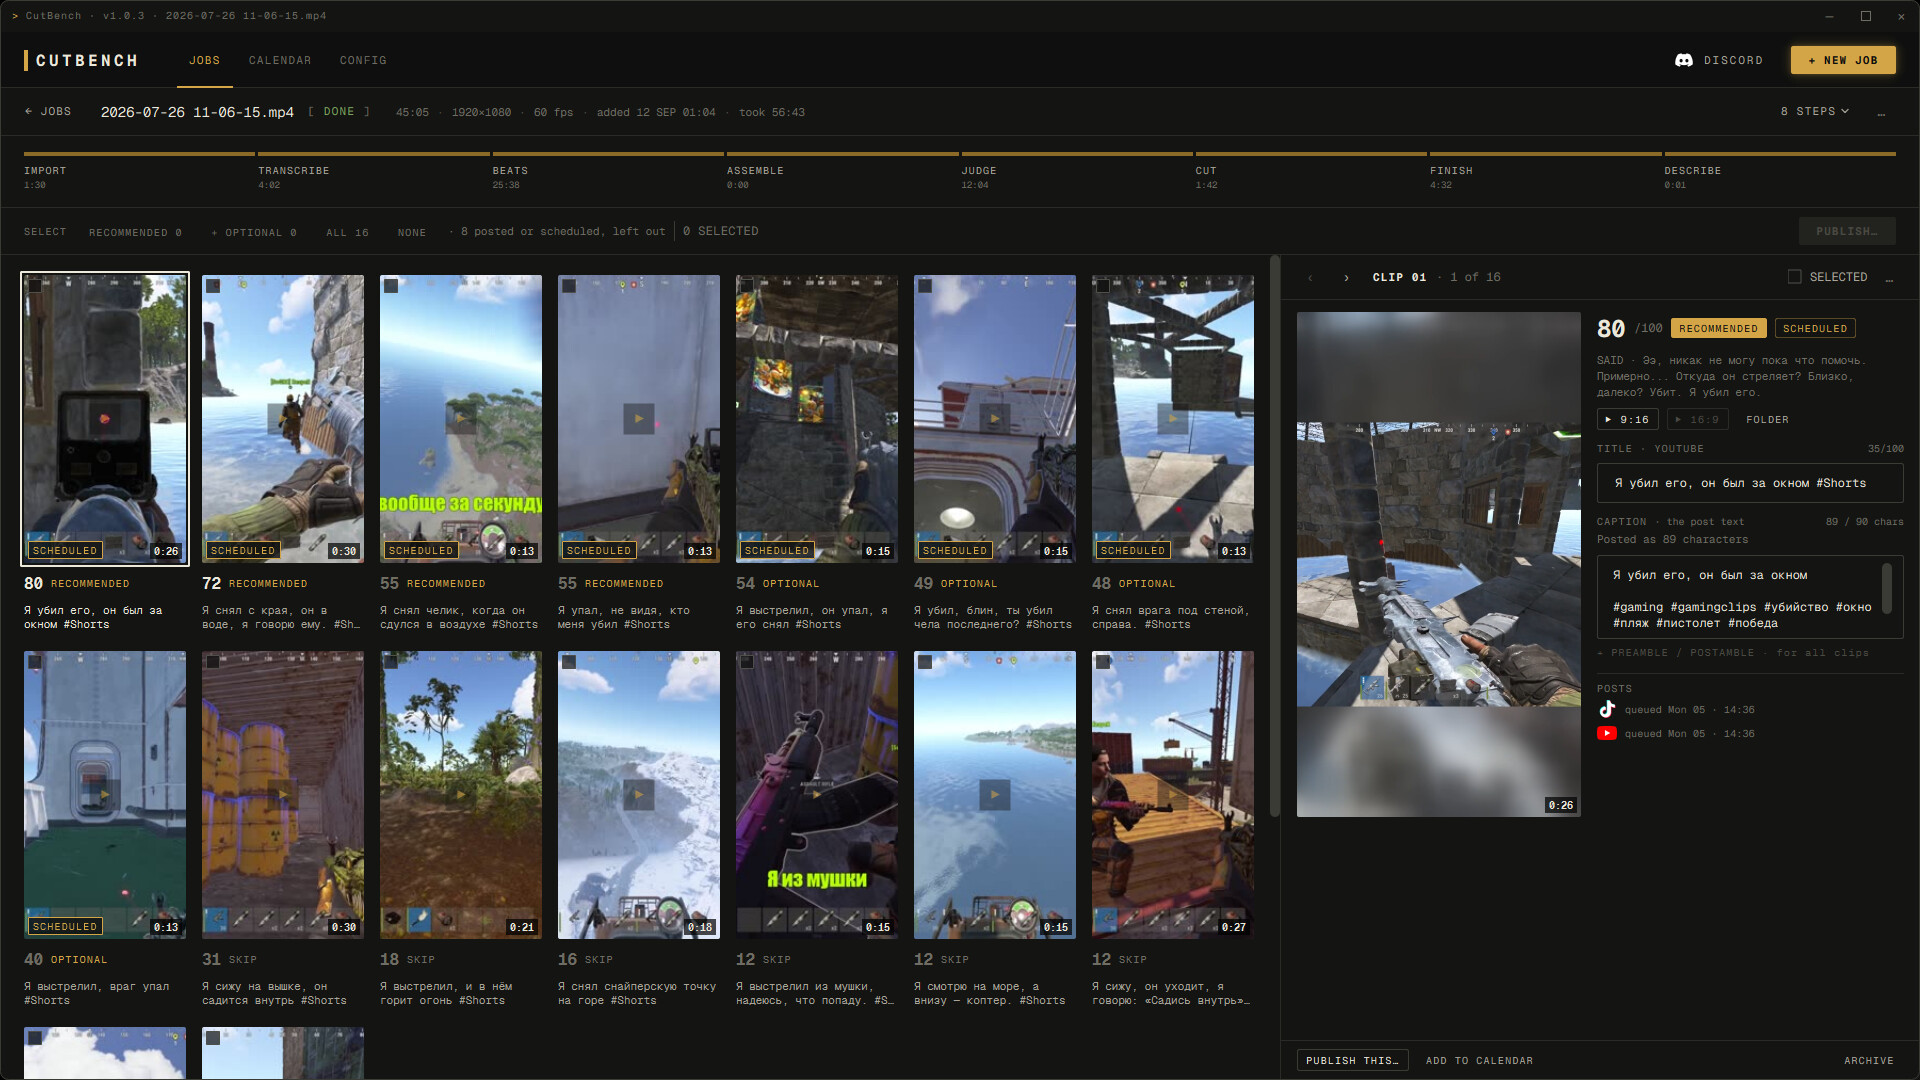
Task: Go to next clip with right chevron
Action: tap(1346, 278)
